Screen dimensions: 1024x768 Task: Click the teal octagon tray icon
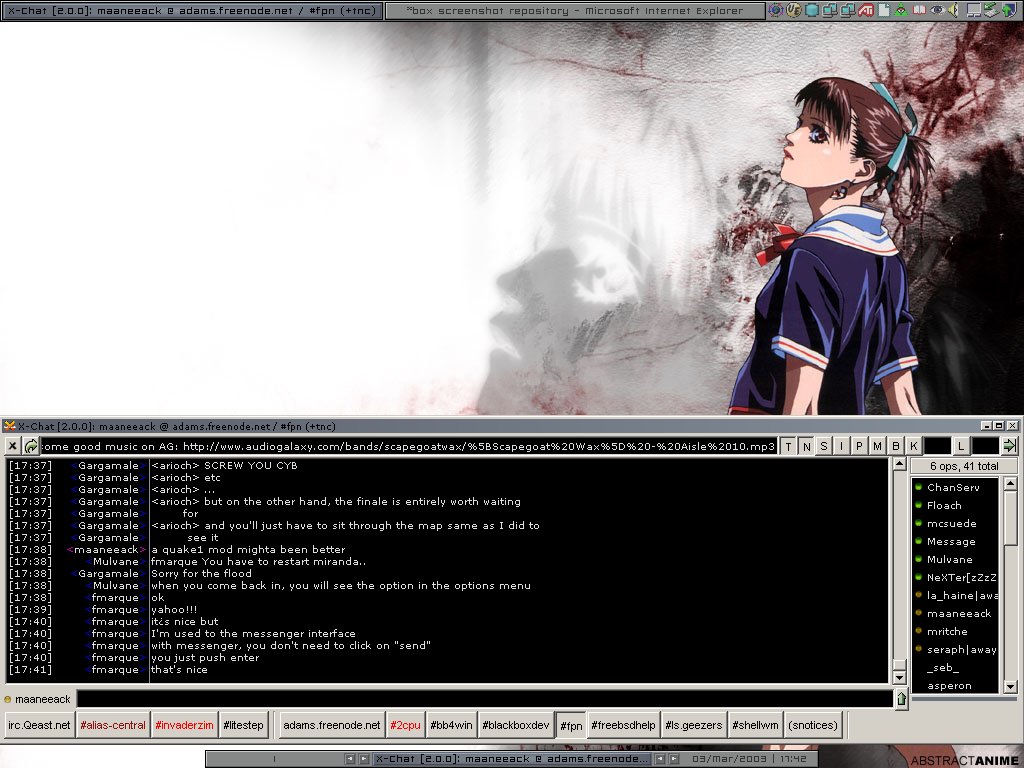pos(812,10)
